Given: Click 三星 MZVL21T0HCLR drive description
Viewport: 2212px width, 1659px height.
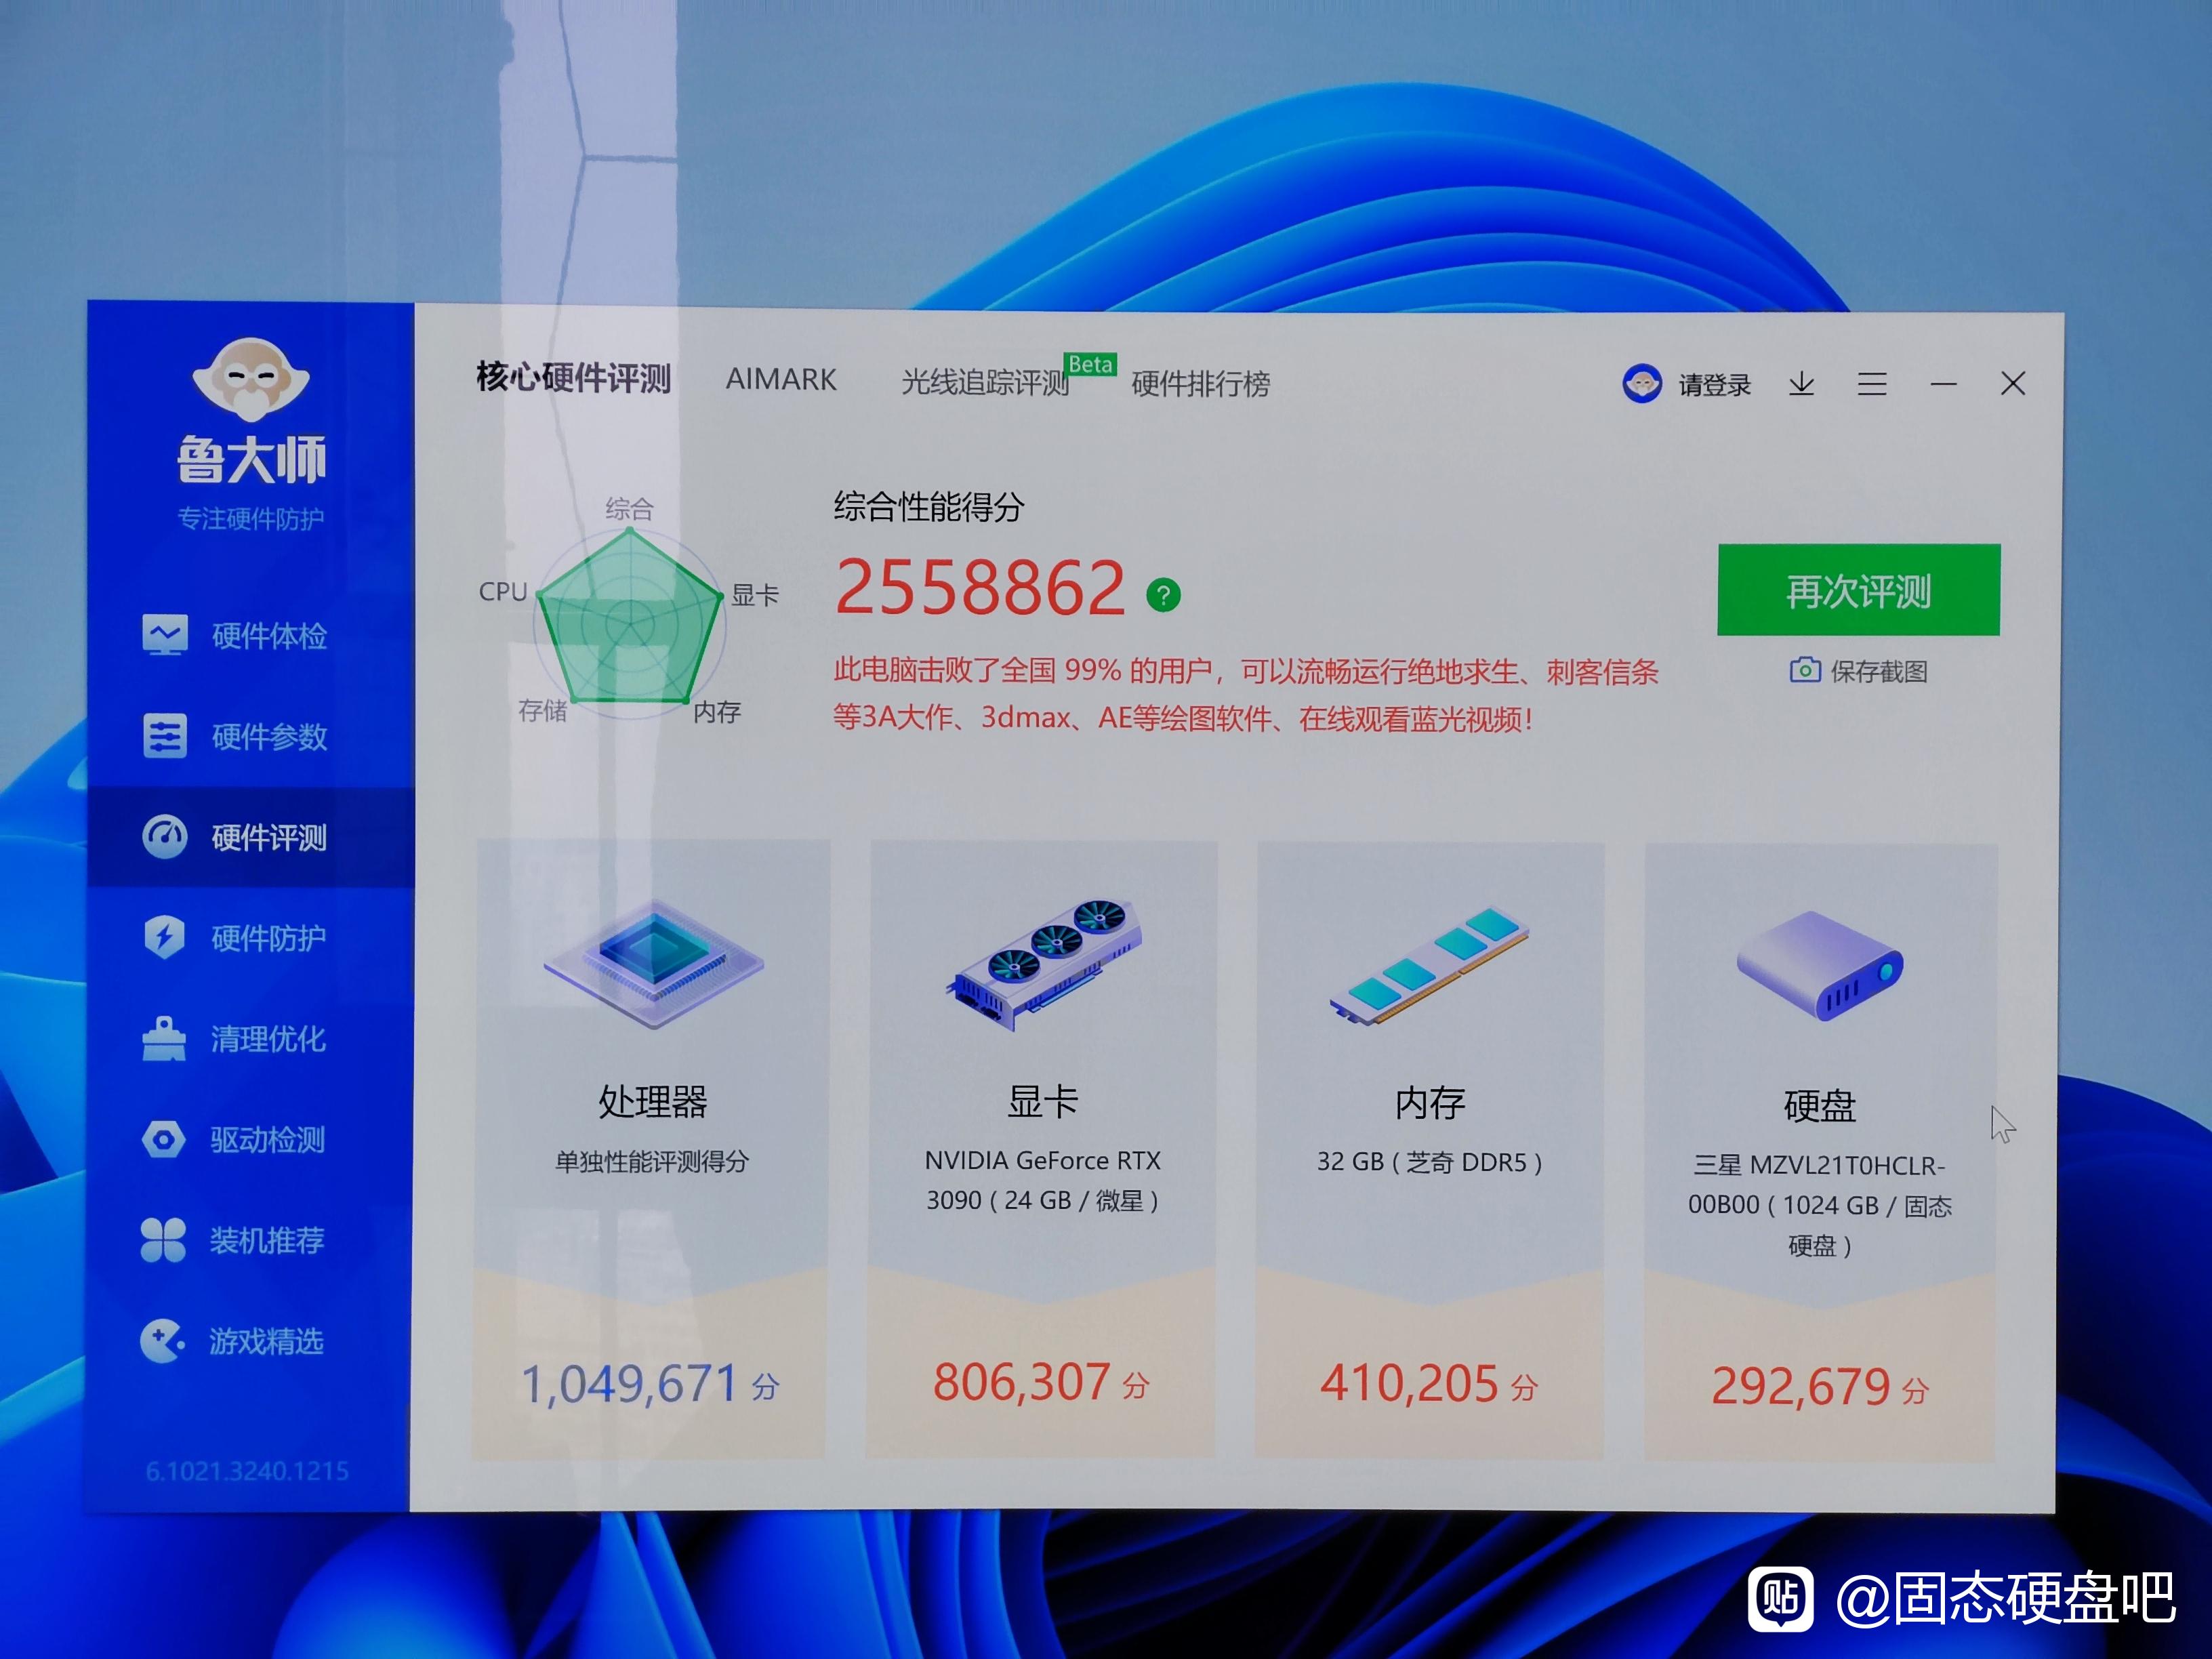Looking at the screenshot, I should pyautogui.click(x=1819, y=1205).
